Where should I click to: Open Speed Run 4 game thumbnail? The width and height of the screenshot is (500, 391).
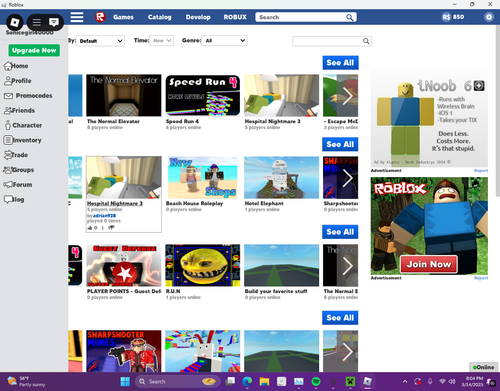[x=203, y=95]
